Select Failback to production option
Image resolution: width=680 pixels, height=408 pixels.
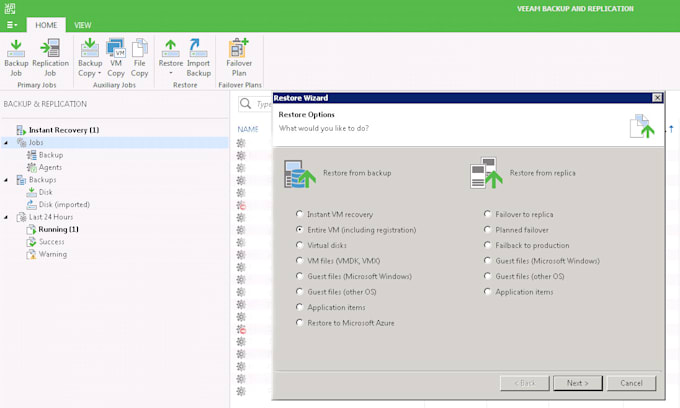(x=487, y=245)
